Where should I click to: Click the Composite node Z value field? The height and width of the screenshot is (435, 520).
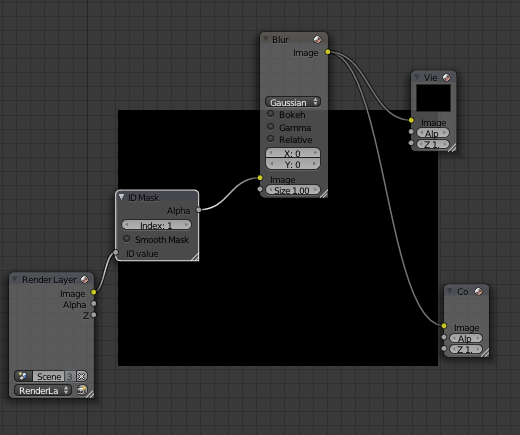click(466, 349)
